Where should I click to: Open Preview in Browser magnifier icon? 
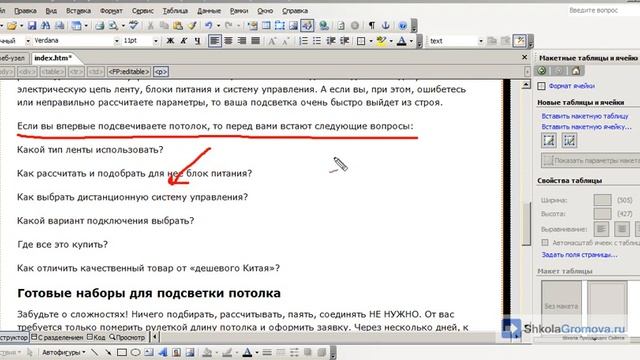(113, 26)
